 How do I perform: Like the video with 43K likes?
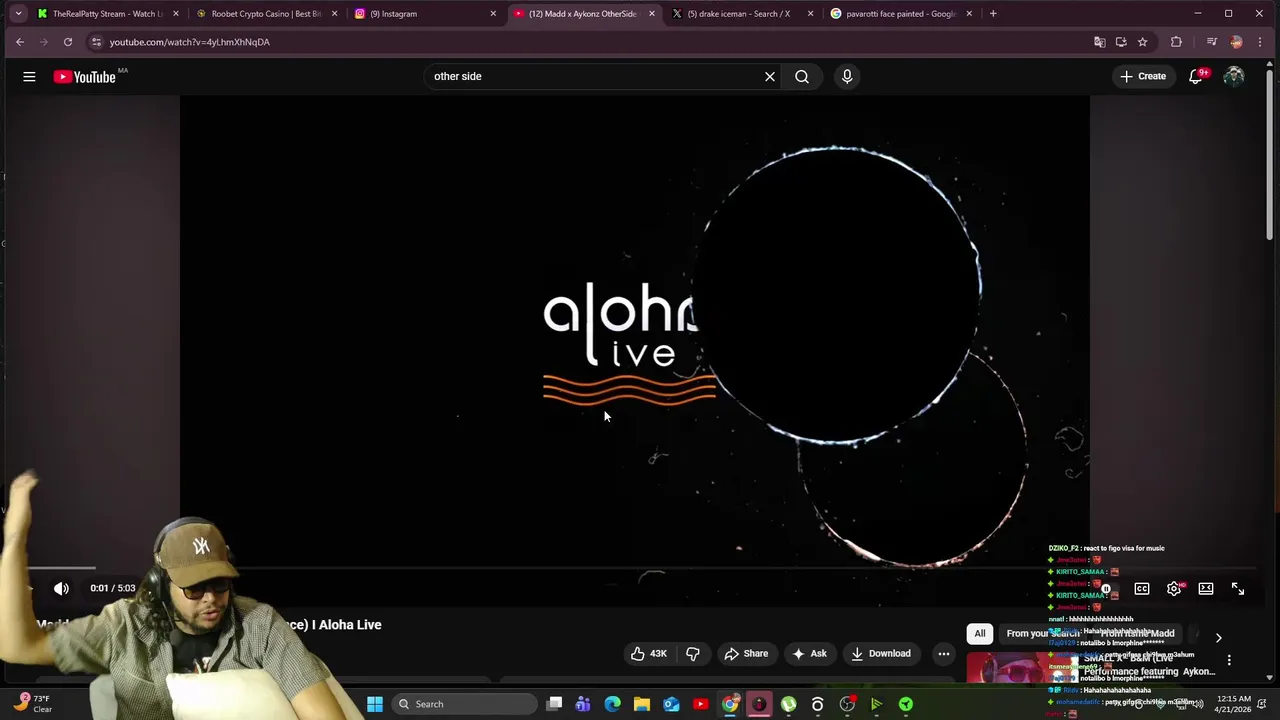648,653
